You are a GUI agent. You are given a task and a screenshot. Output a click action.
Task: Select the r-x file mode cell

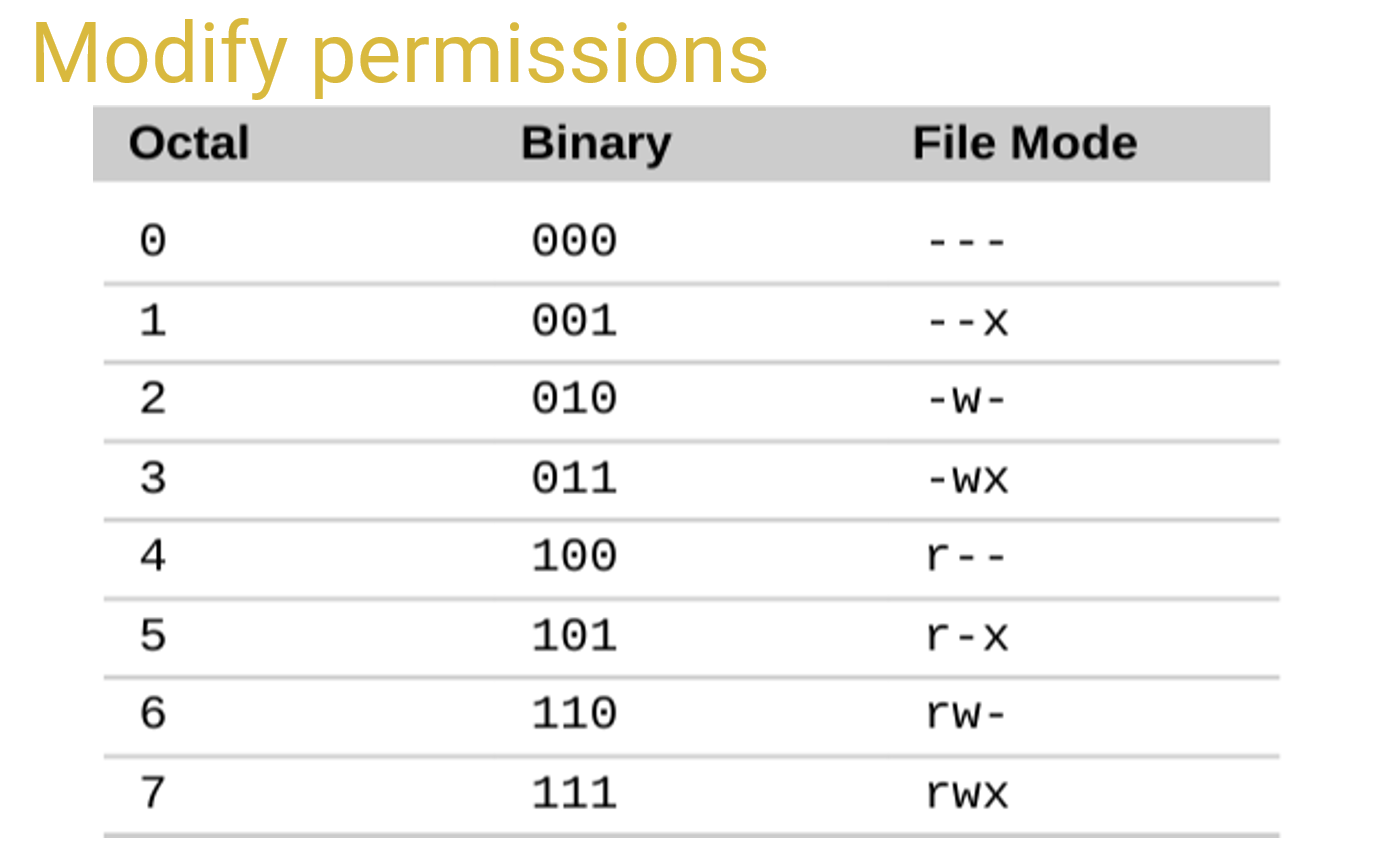967,635
